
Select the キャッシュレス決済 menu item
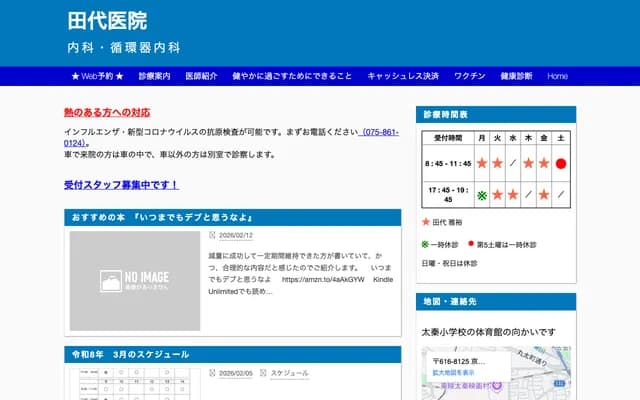(x=403, y=76)
